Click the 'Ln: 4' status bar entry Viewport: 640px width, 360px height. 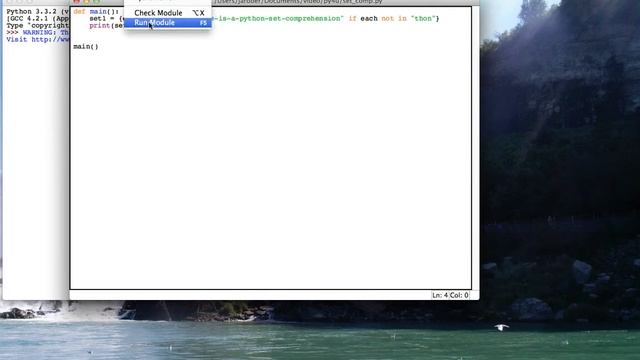[x=440, y=295]
